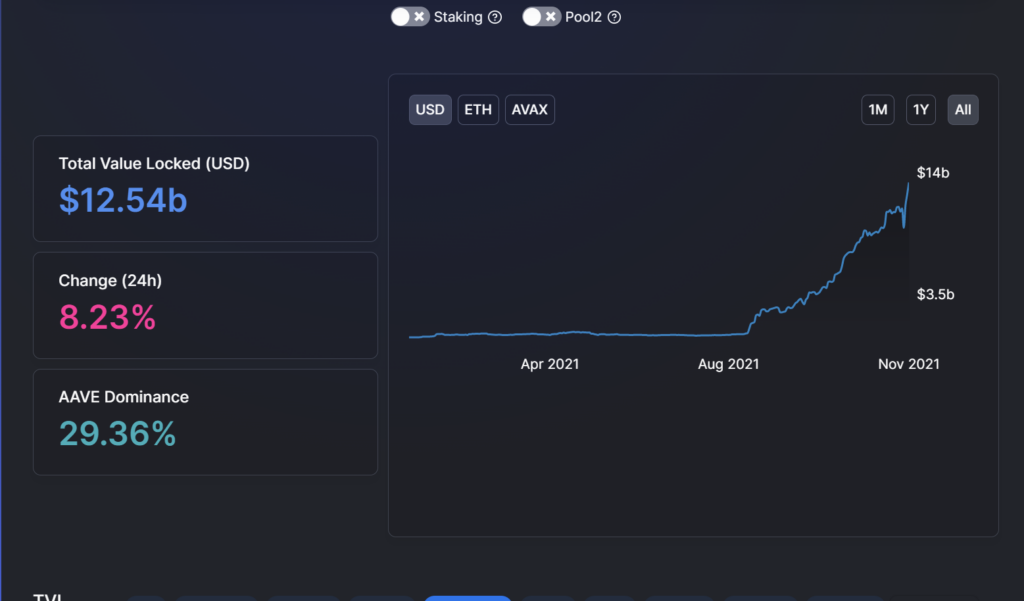The image size is (1024, 601).
Task: Click the Apr 2021 axis label
Action: pyautogui.click(x=550, y=364)
